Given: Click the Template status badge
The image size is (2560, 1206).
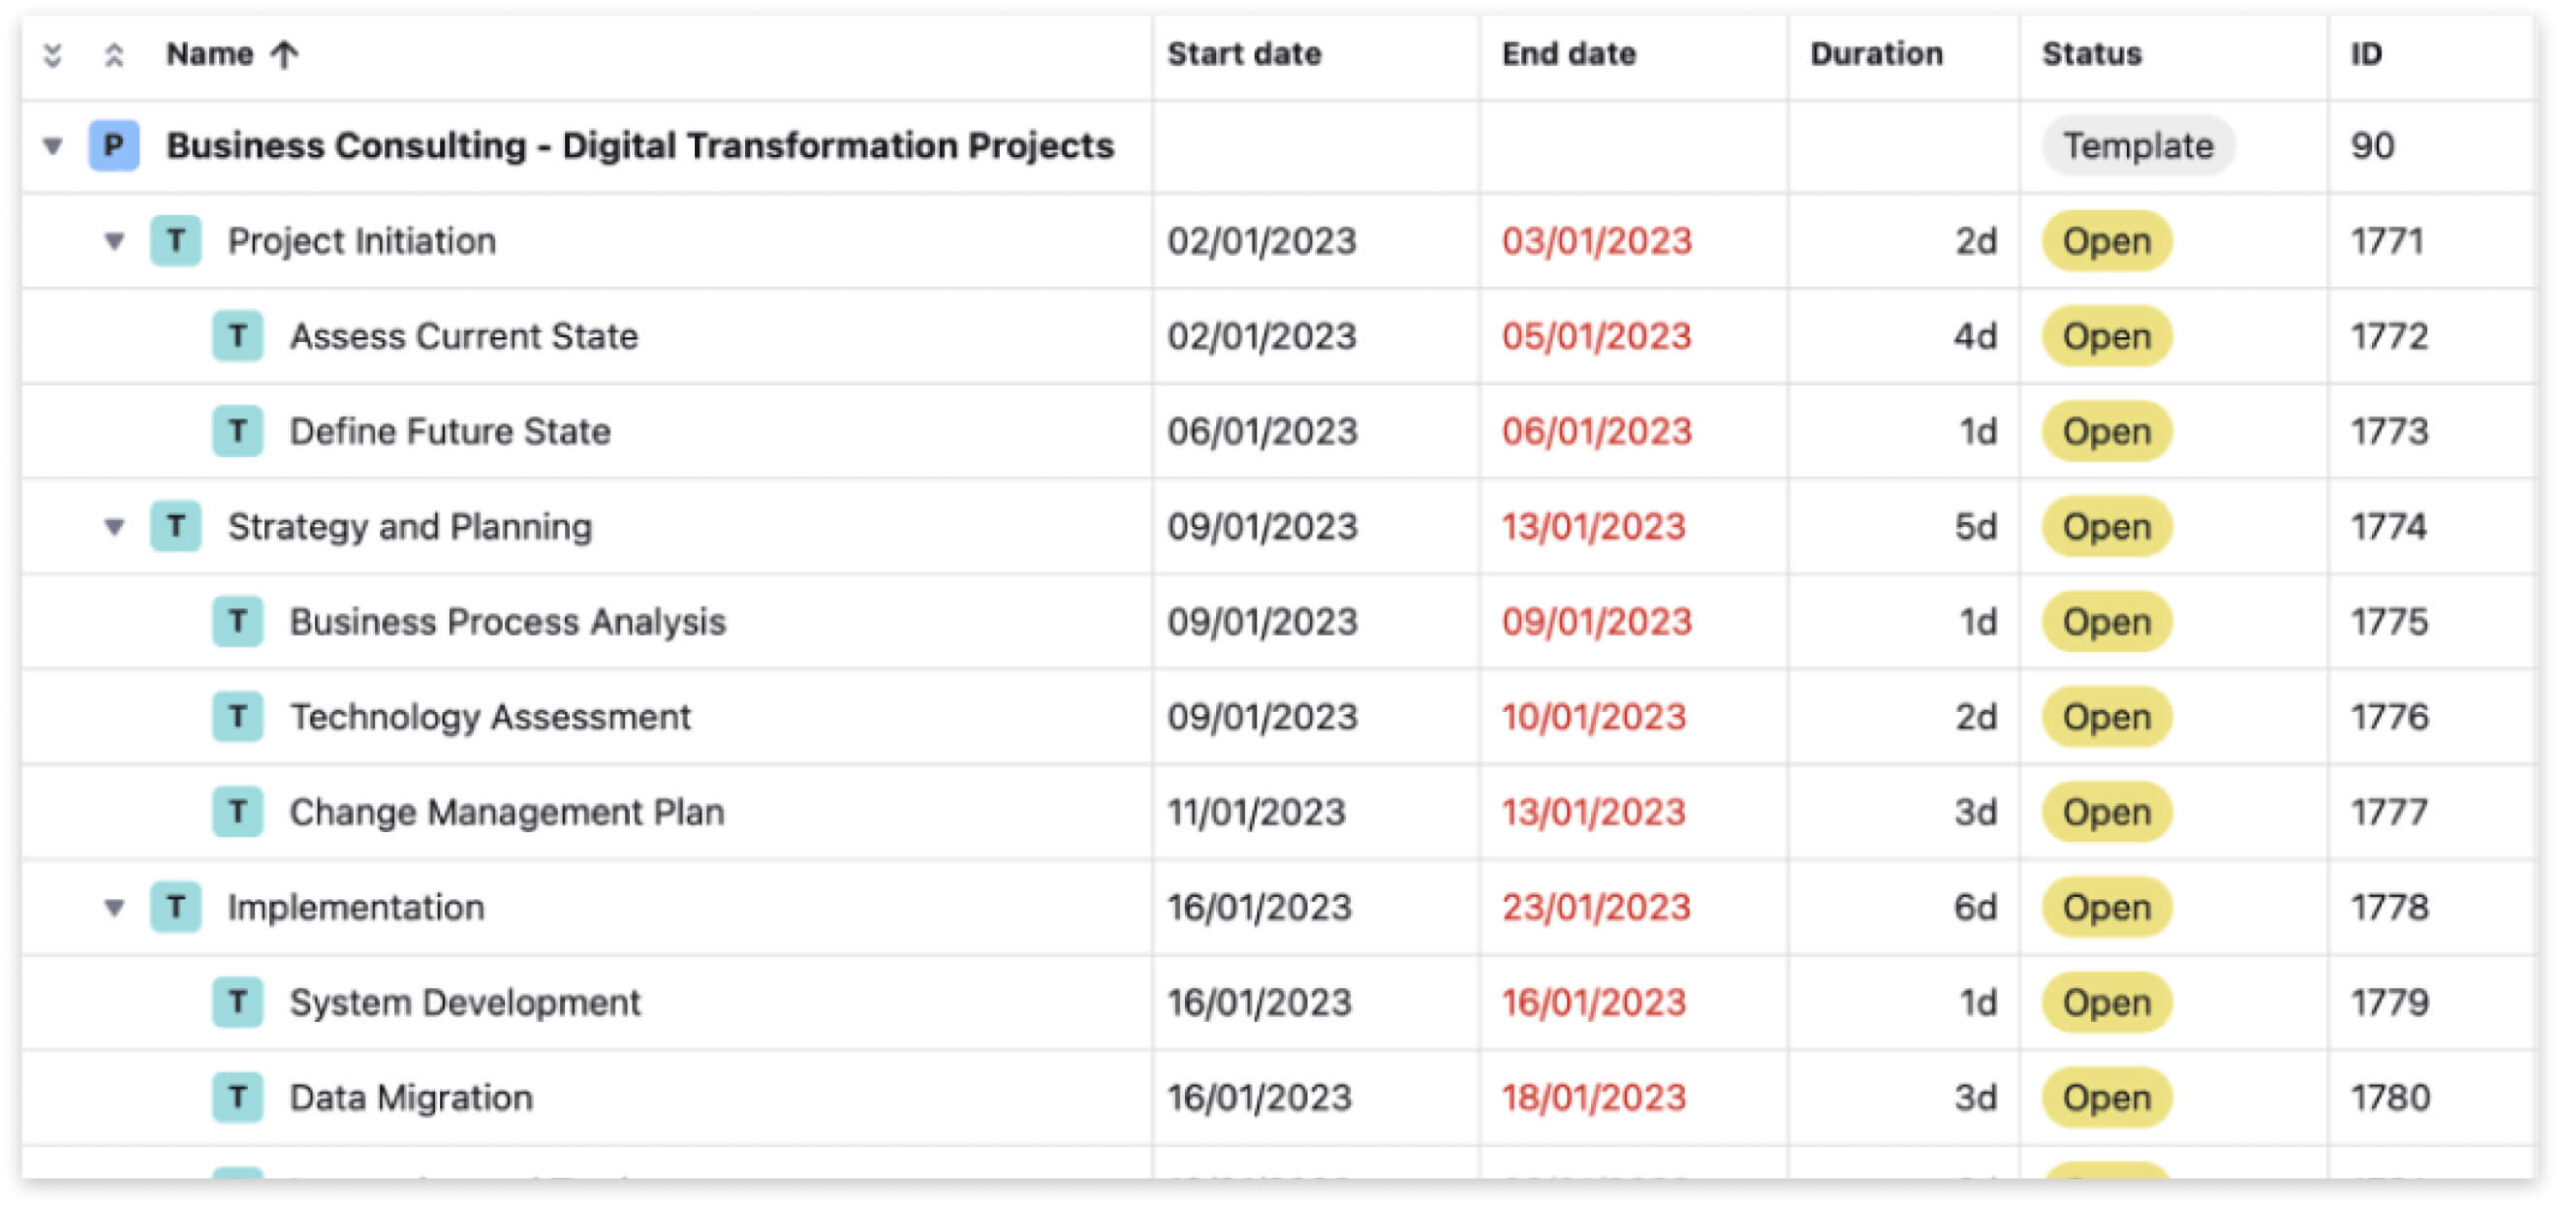Looking at the screenshot, I should click(x=2138, y=145).
